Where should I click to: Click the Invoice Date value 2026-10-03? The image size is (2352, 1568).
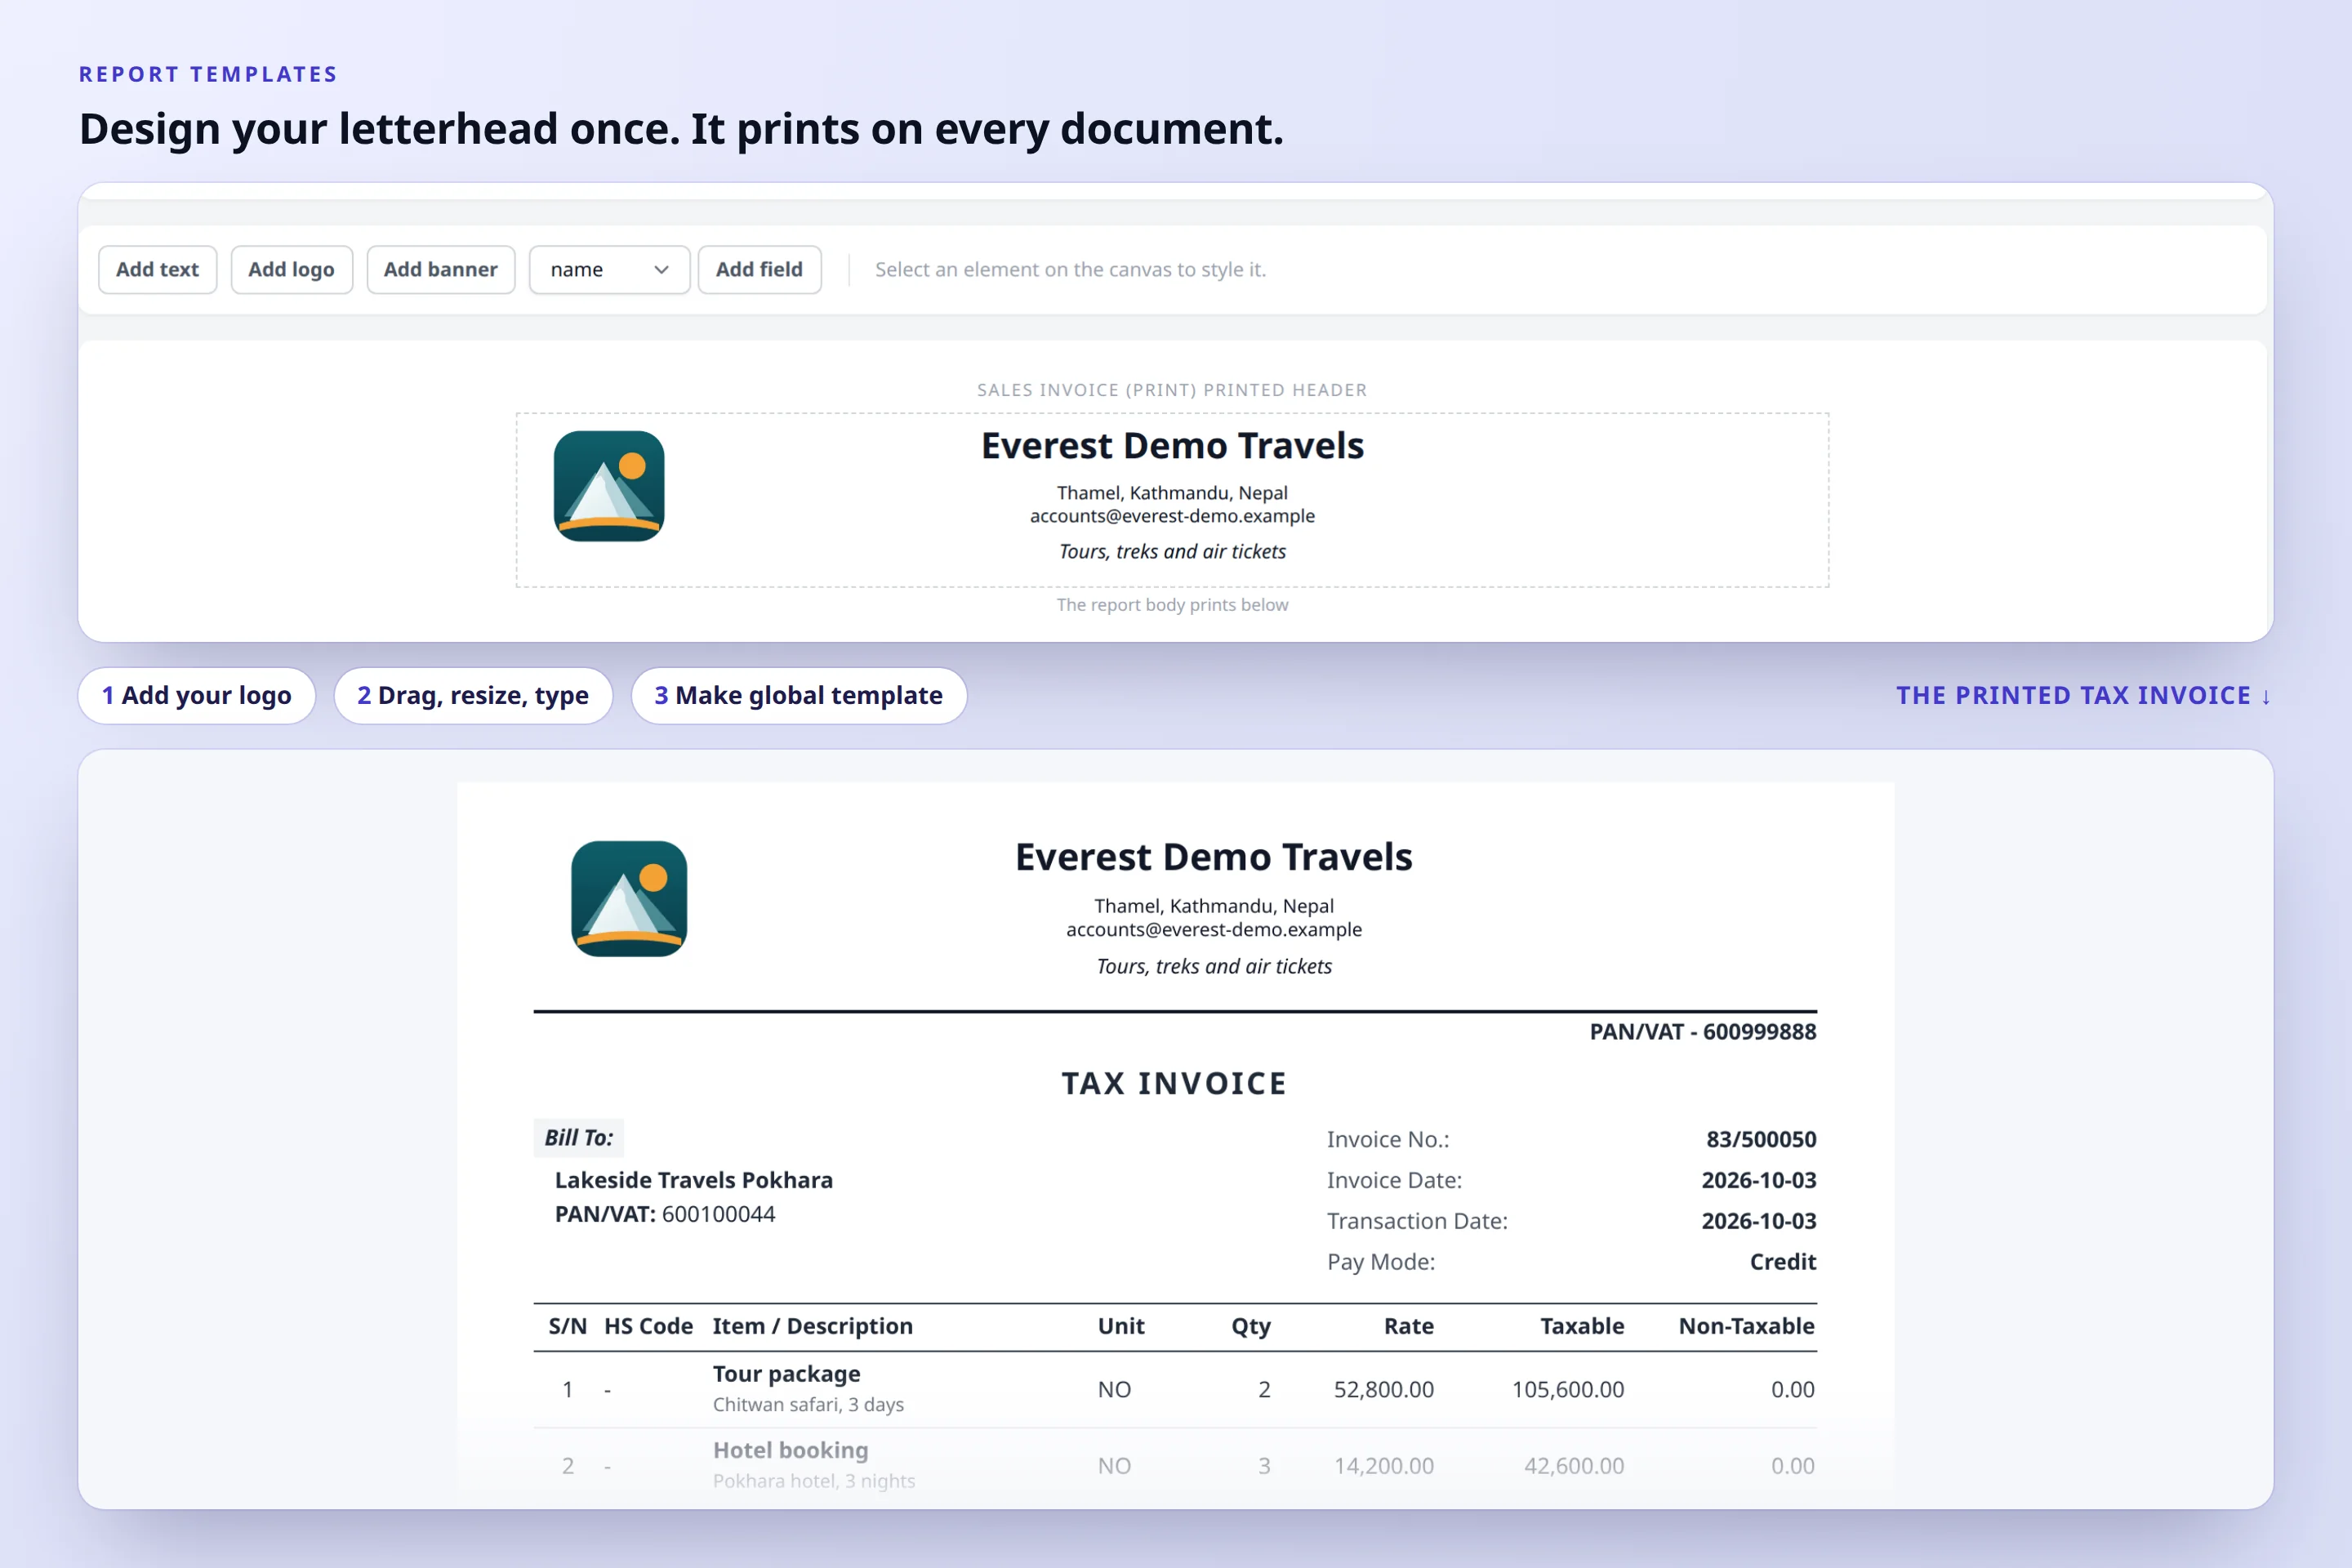pos(1759,1180)
